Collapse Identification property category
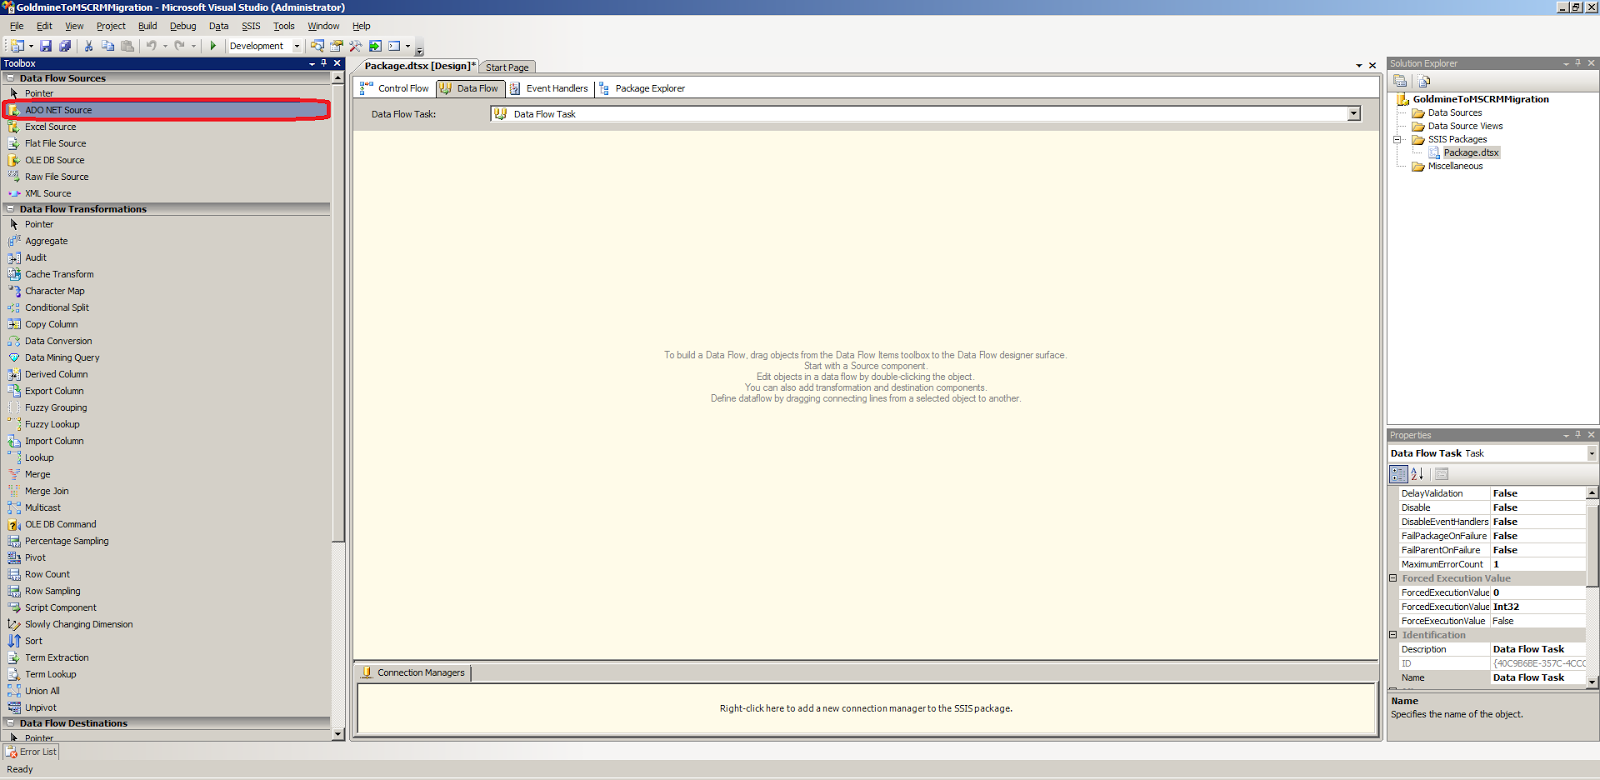Image resolution: width=1600 pixels, height=780 pixels. [x=1393, y=635]
